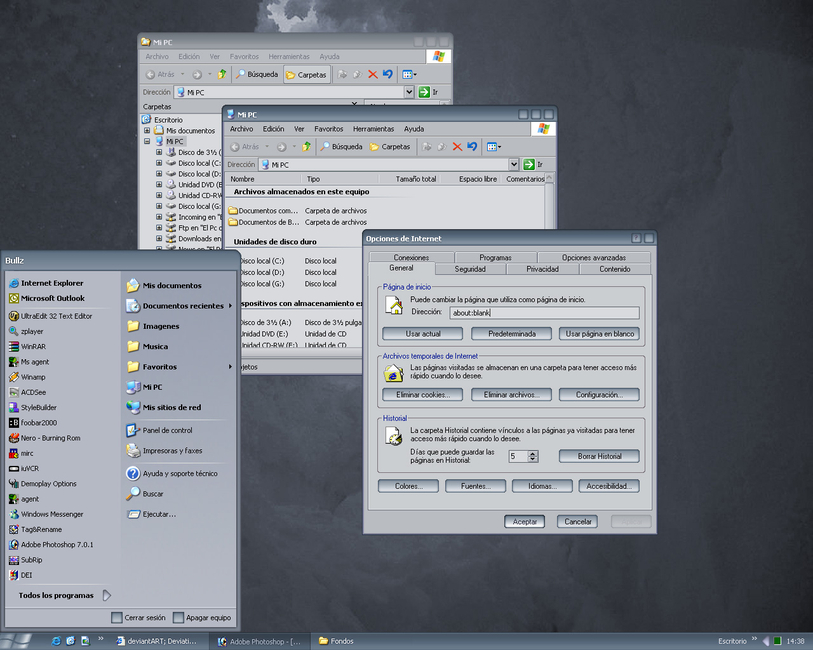
Task: Click up-folder icon in front Mi PC toolbar
Action: pos(306,147)
